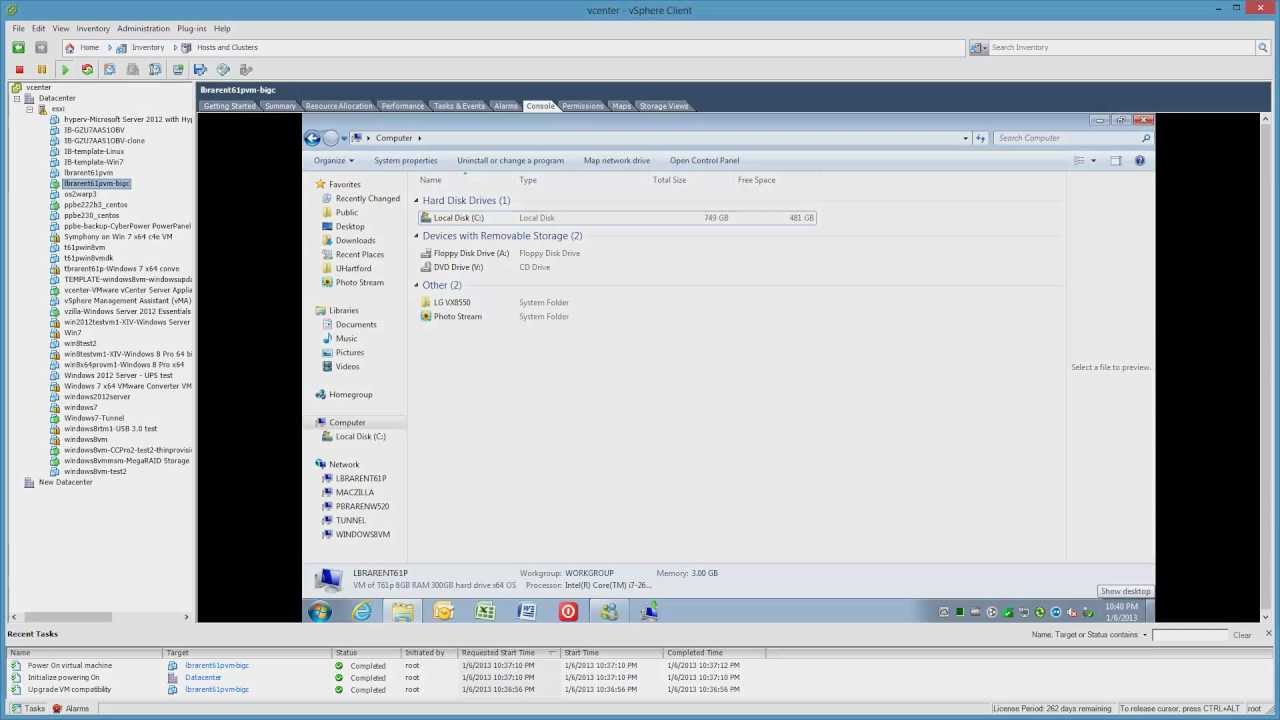Click the green navigate Back arrow icon
The width and height of the screenshot is (1280, 720).
pyautogui.click(x=19, y=47)
